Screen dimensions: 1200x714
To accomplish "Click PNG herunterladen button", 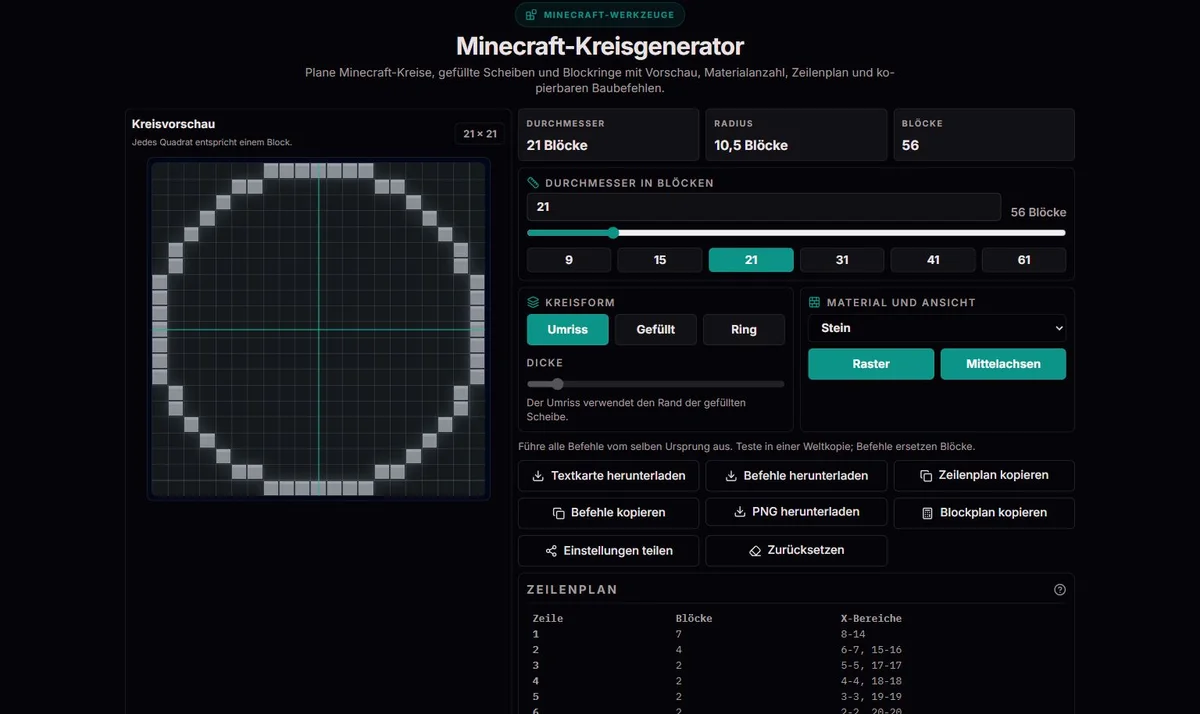I will (x=796, y=512).
